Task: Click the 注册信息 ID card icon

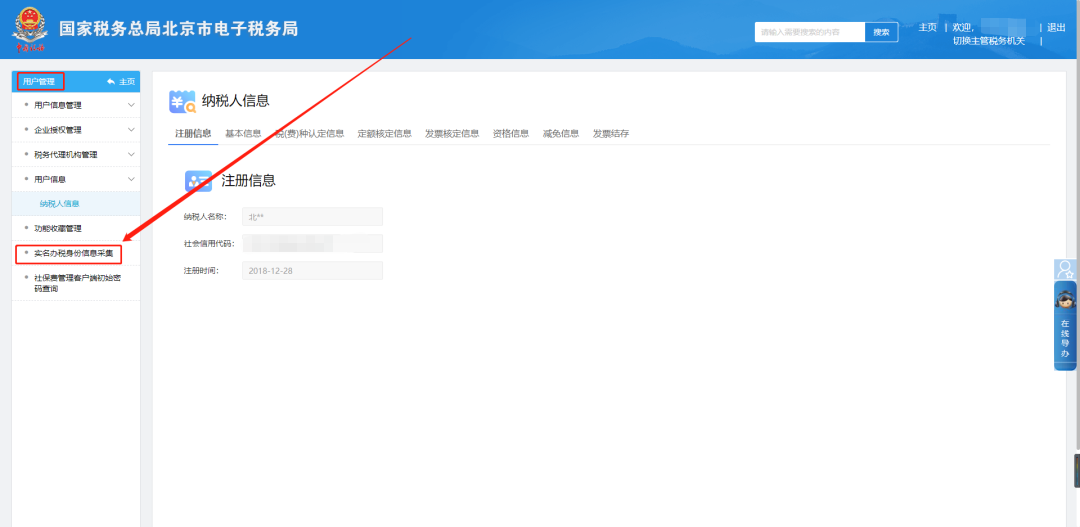Action: tap(198, 181)
